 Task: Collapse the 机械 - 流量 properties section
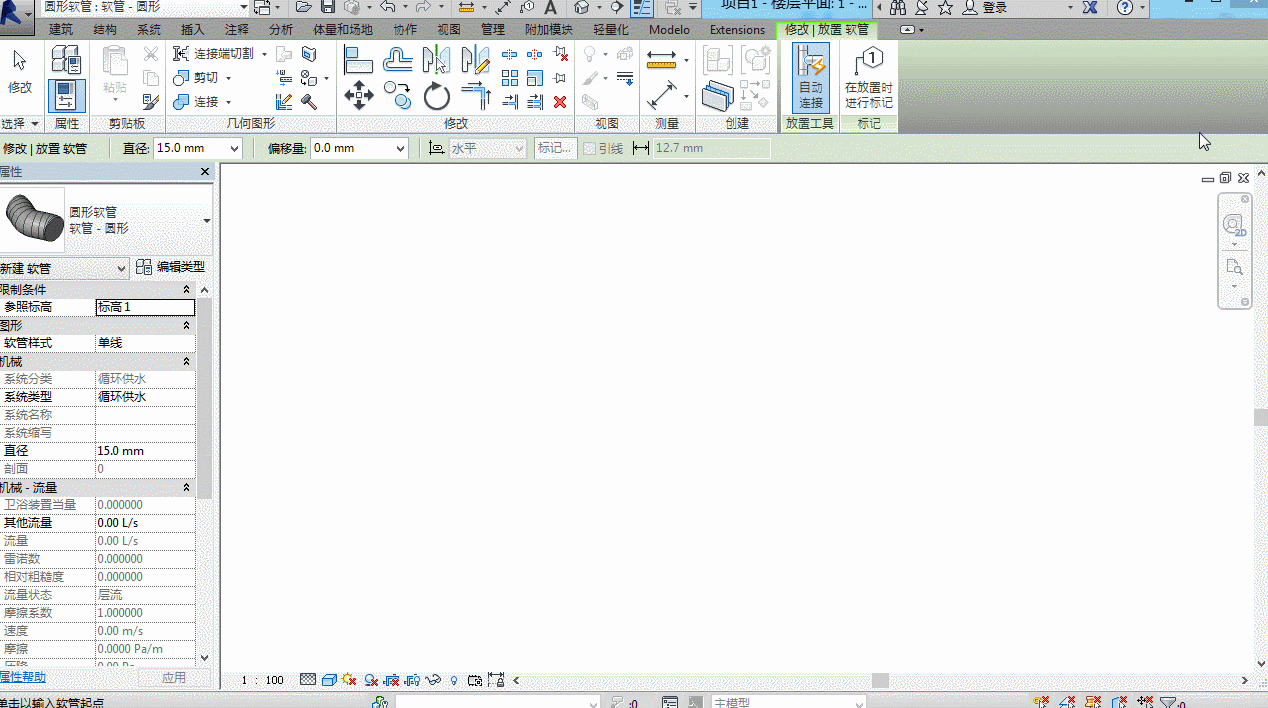coord(187,487)
